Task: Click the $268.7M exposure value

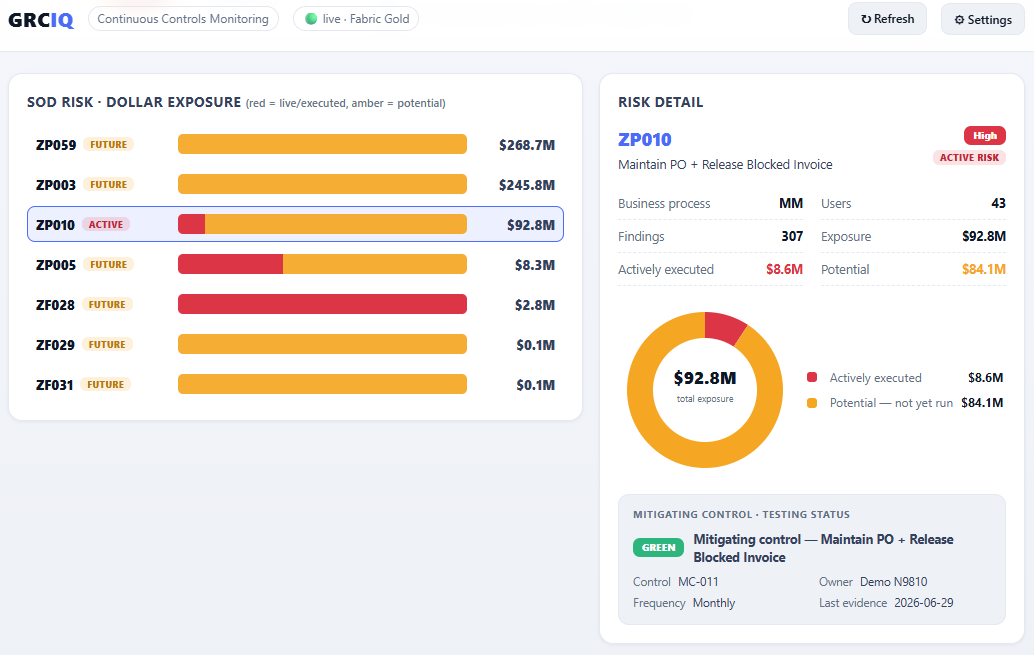Action: click(526, 145)
